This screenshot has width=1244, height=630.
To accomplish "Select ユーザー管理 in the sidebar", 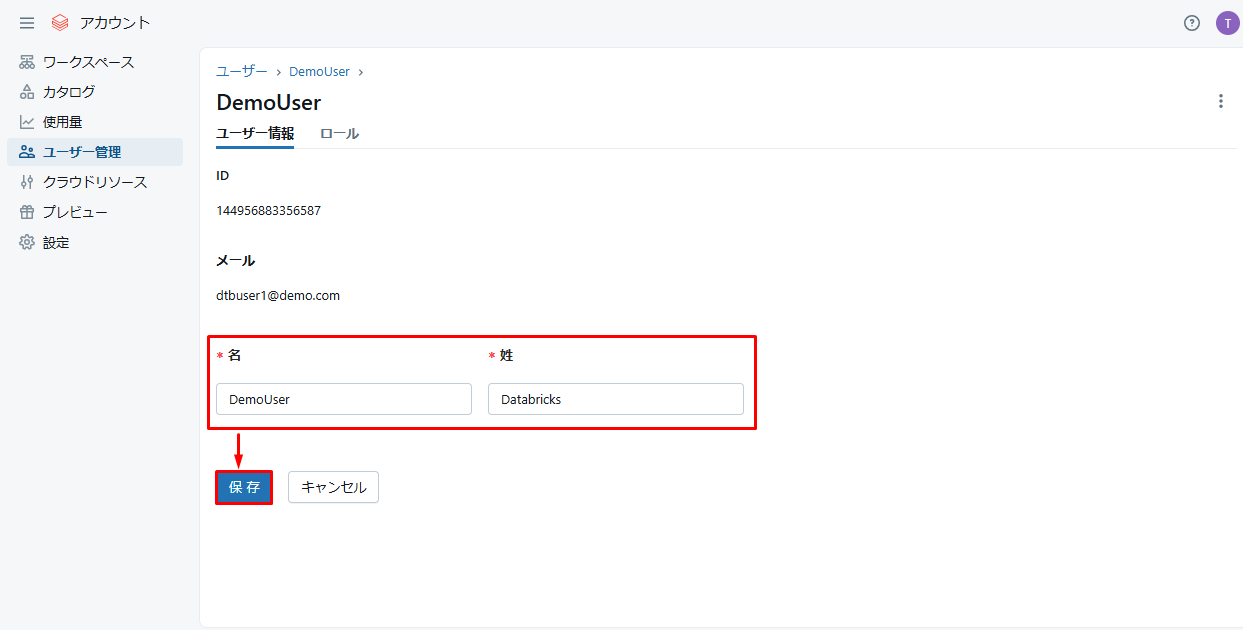I will (82, 152).
